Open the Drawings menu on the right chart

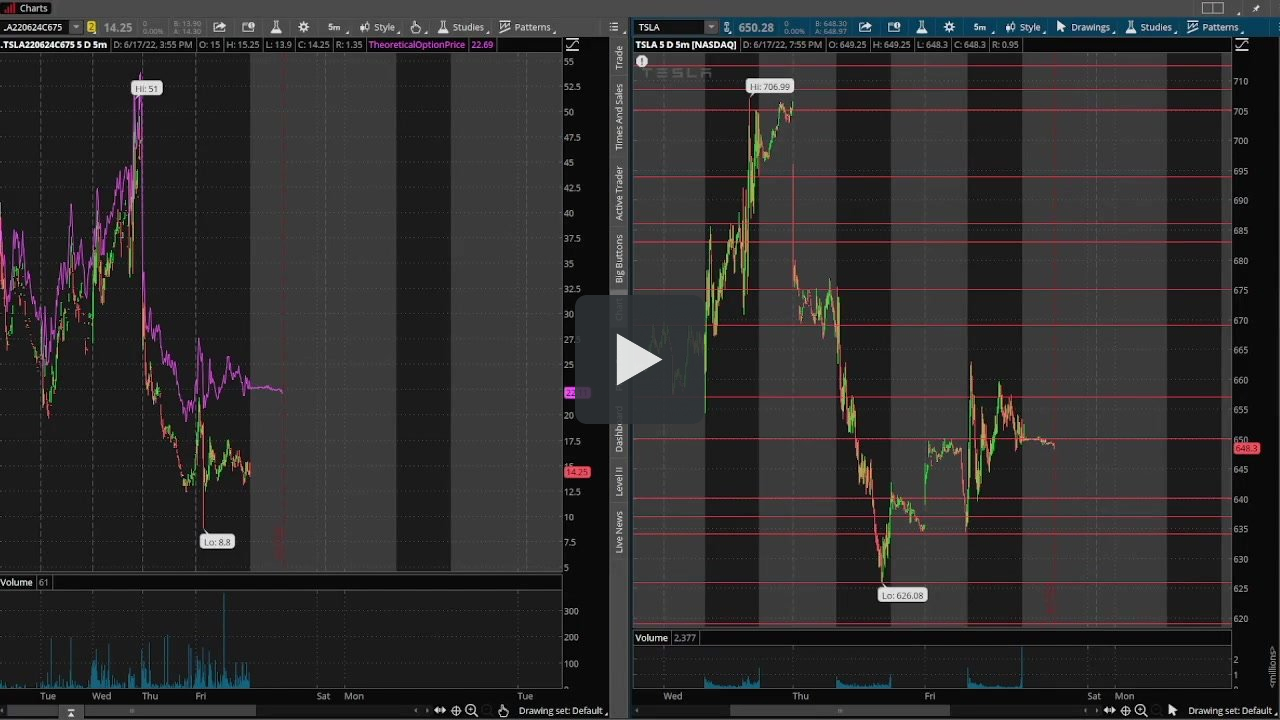click(x=1090, y=27)
